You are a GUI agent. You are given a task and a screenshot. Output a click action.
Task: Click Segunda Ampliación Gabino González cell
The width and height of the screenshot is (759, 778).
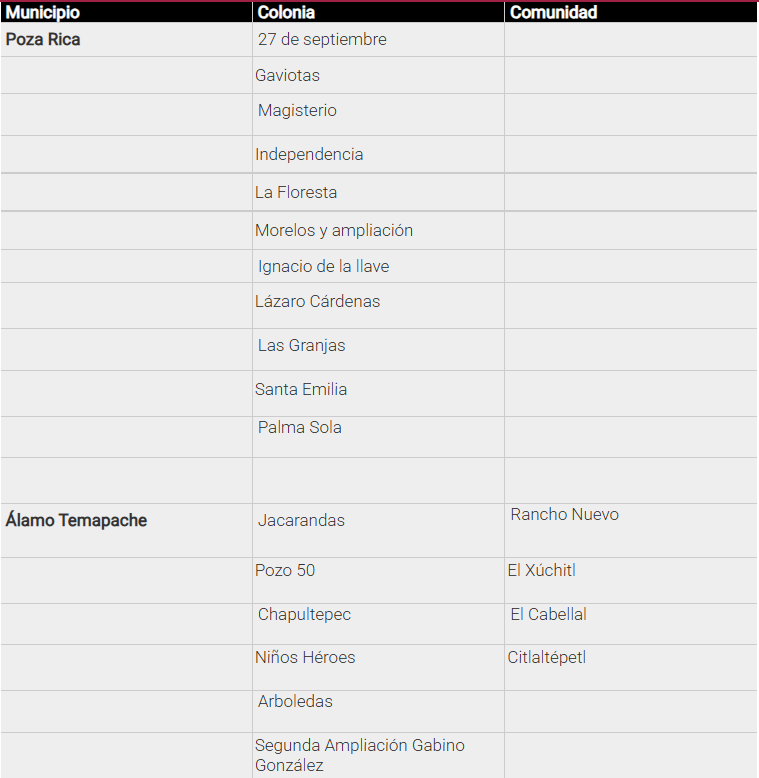point(360,756)
